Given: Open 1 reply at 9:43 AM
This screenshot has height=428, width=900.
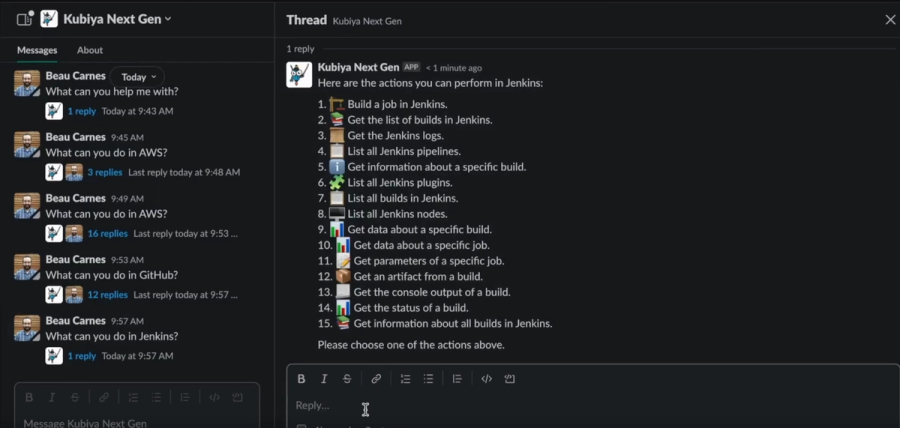Looking at the screenshot, I should pyautogui.click(x=82, y=111).
